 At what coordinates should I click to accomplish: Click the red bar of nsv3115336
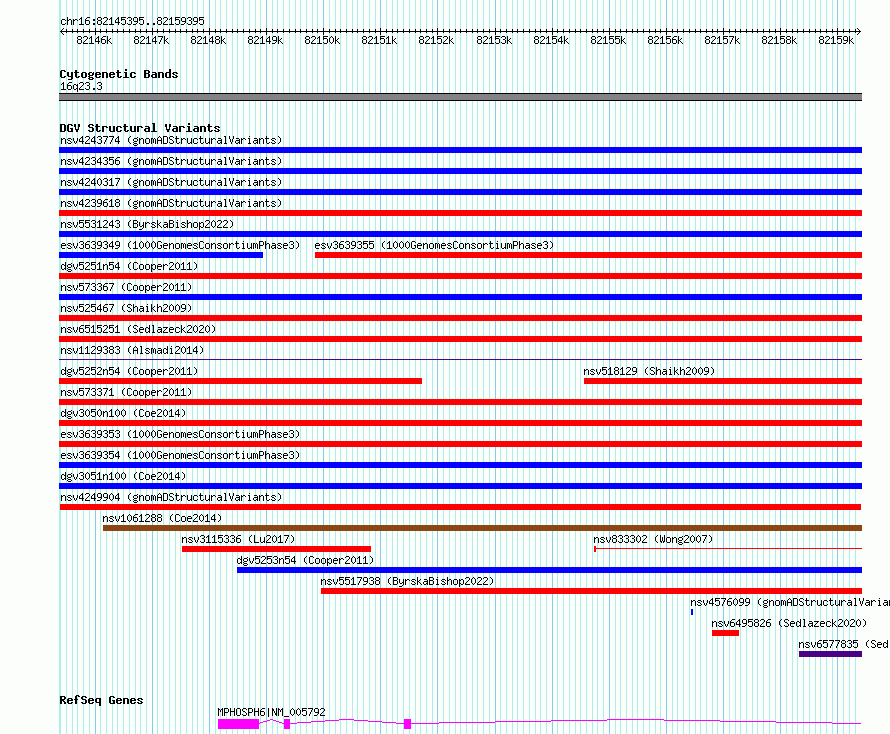coord(276,550)
